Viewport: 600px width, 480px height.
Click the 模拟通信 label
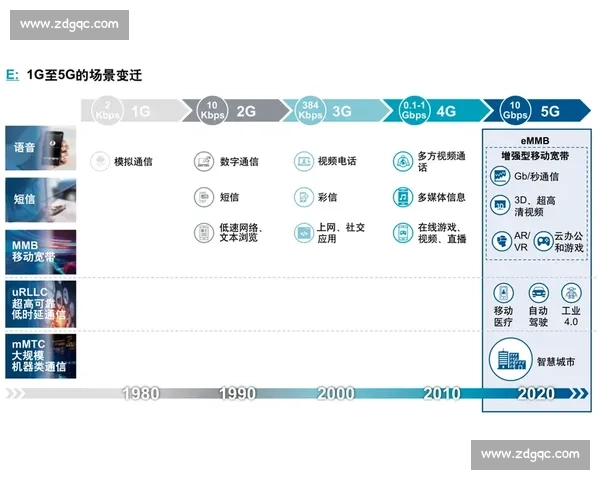coord(133,162)
